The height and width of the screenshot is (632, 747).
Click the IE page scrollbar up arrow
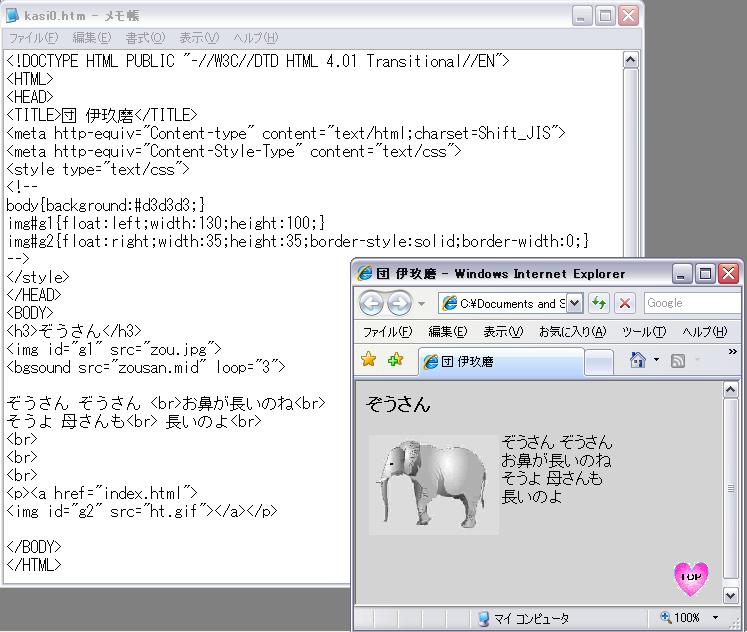(730, 390)
